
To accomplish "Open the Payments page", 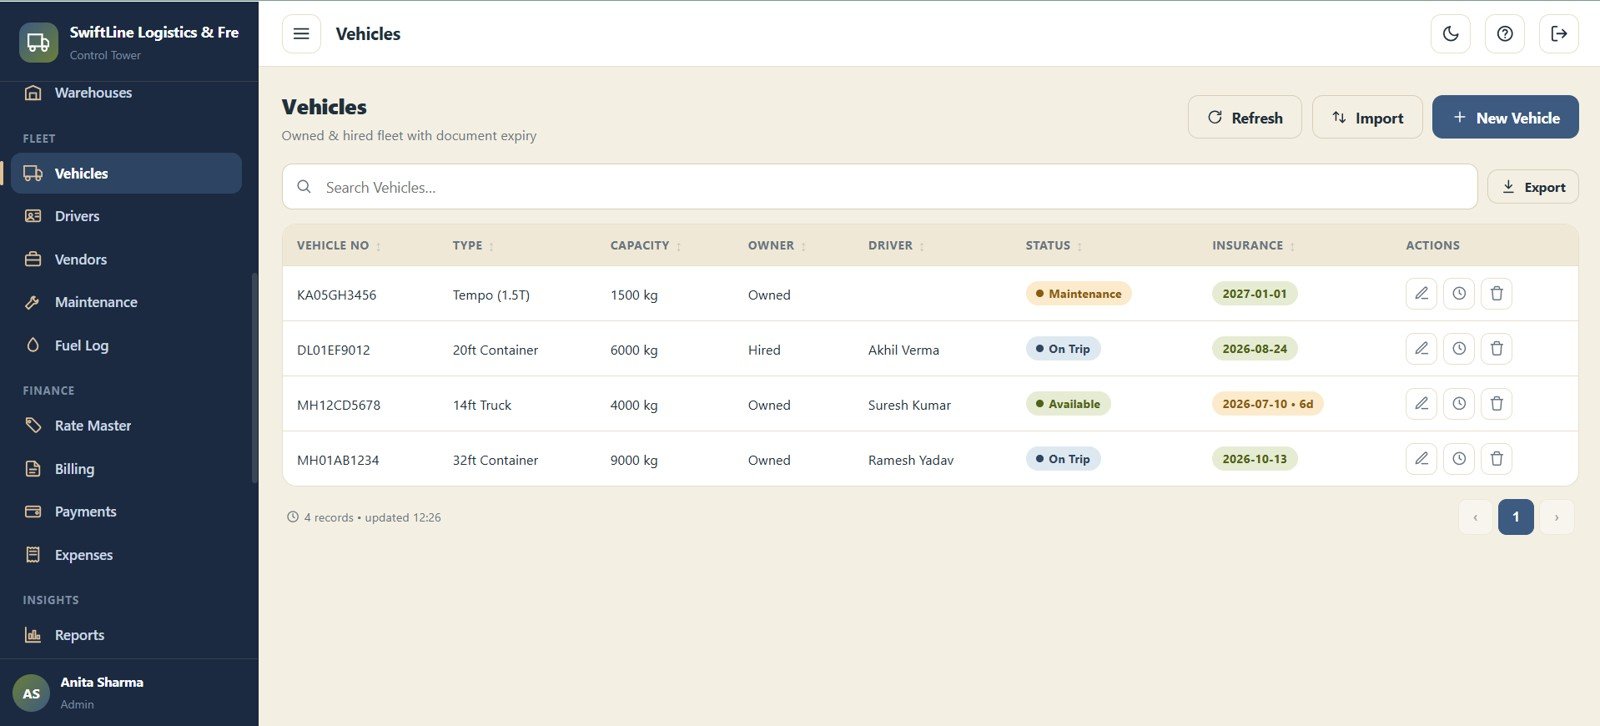I will click(x=126, y=512).
